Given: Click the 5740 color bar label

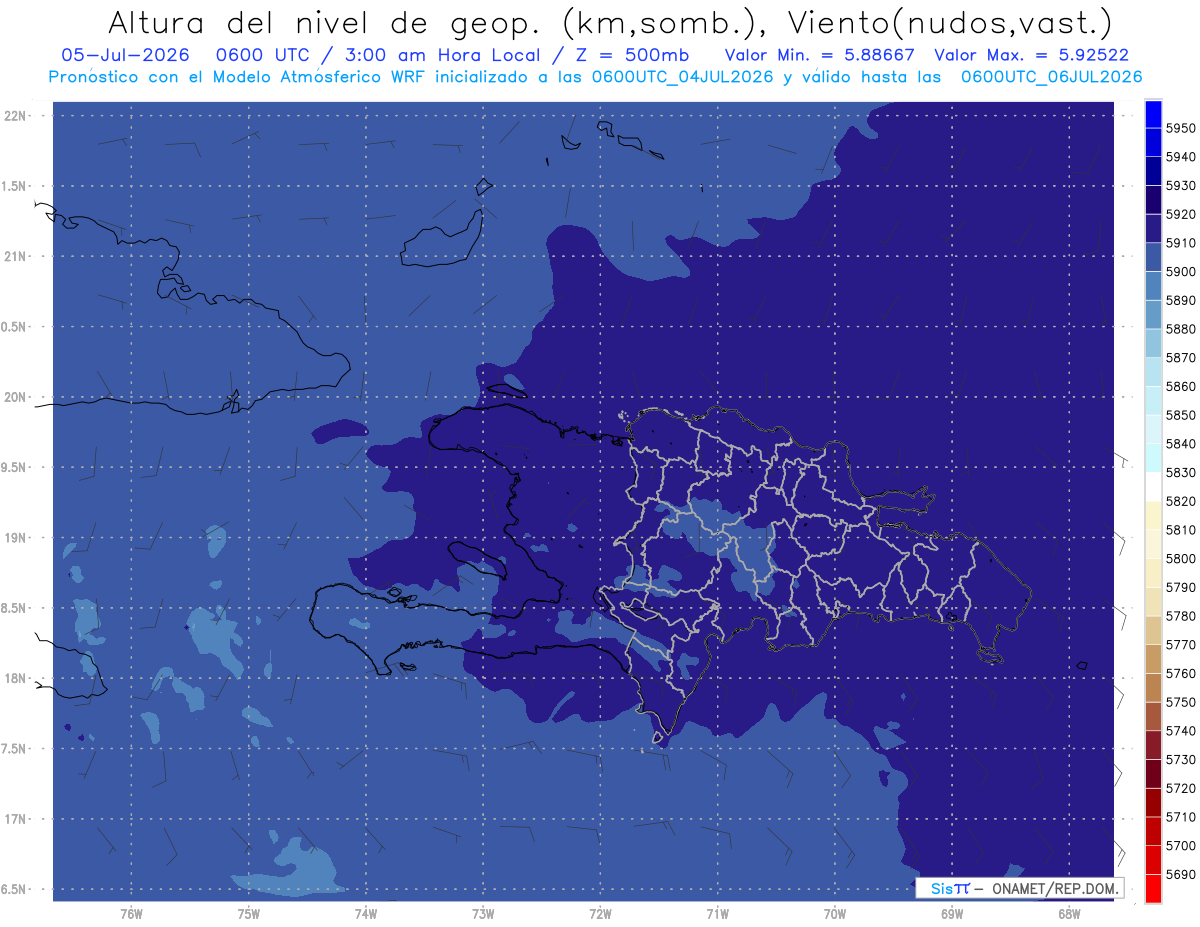Looking at the screenshot, I should [x=1180, y=731].
